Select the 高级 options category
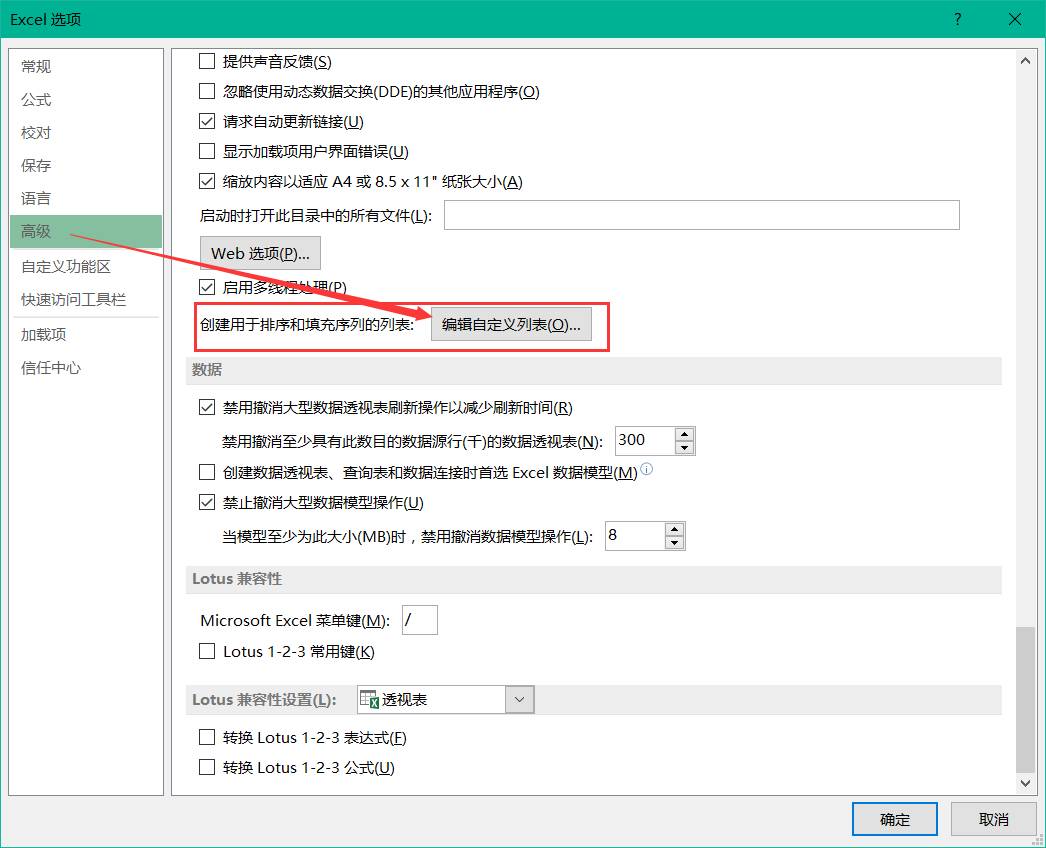The width and height of the screenshot is (1046, 848). (86, 231)
